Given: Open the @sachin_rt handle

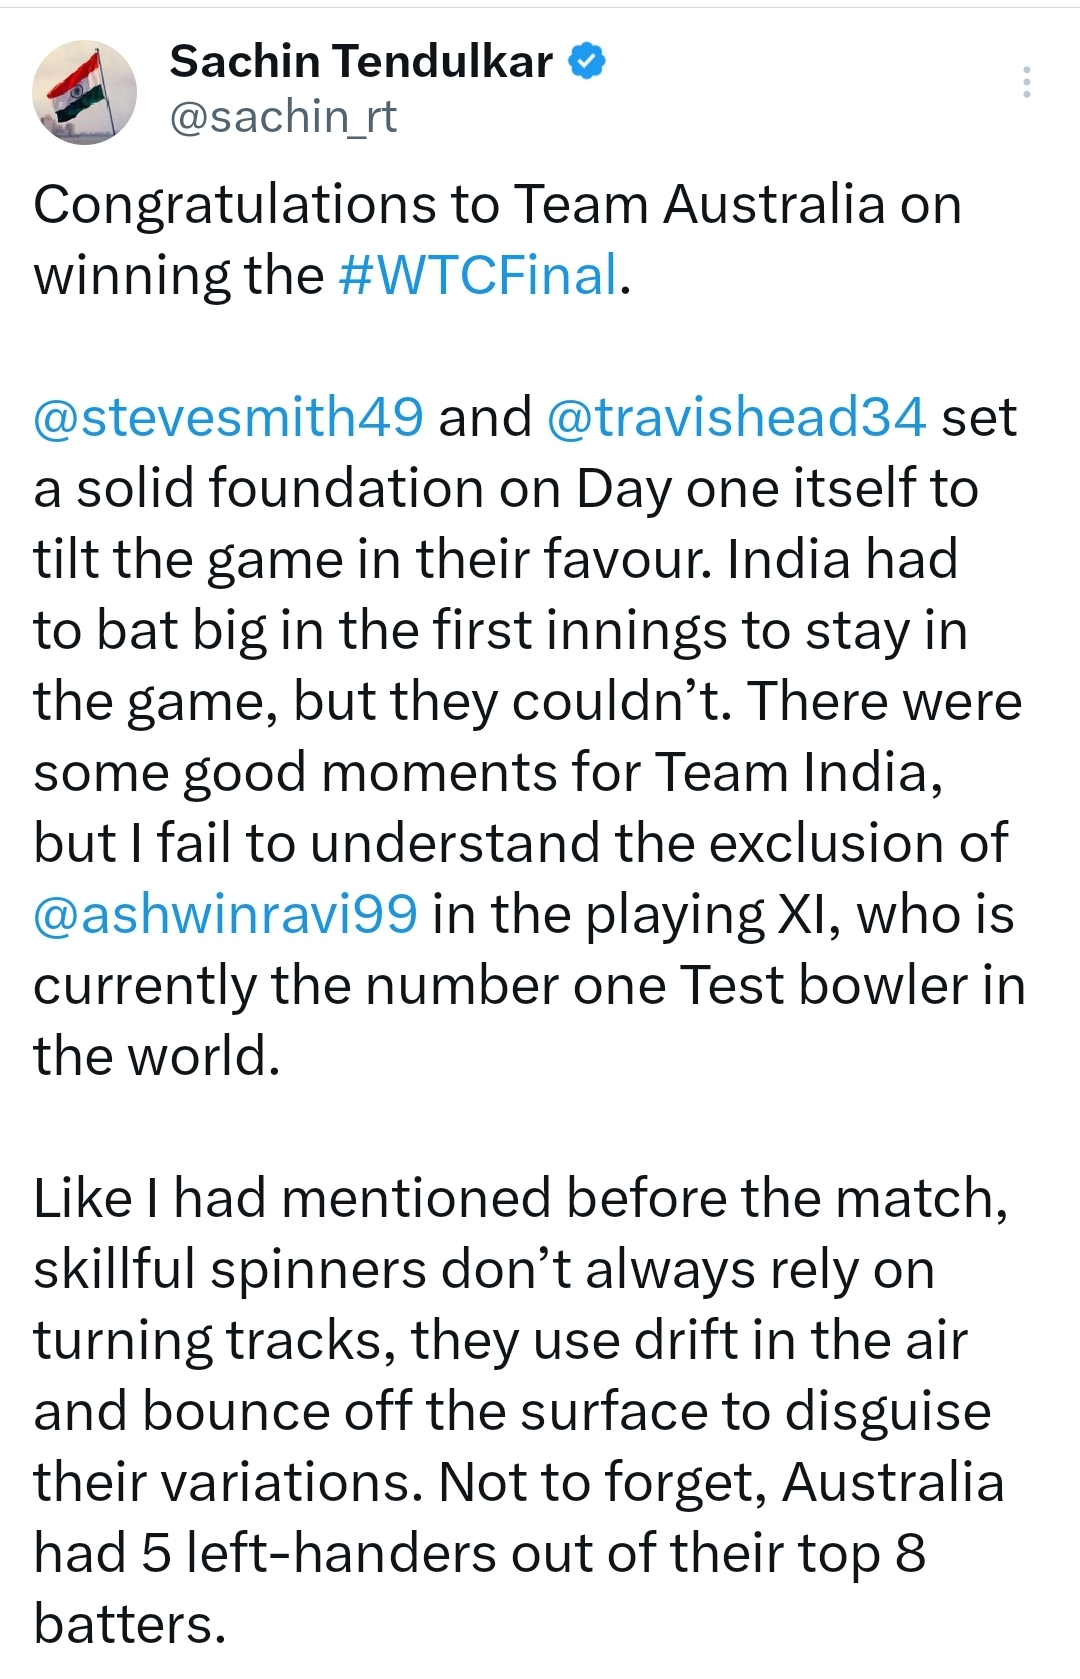Looking at the screenshot, I should [x=283, y=117].
